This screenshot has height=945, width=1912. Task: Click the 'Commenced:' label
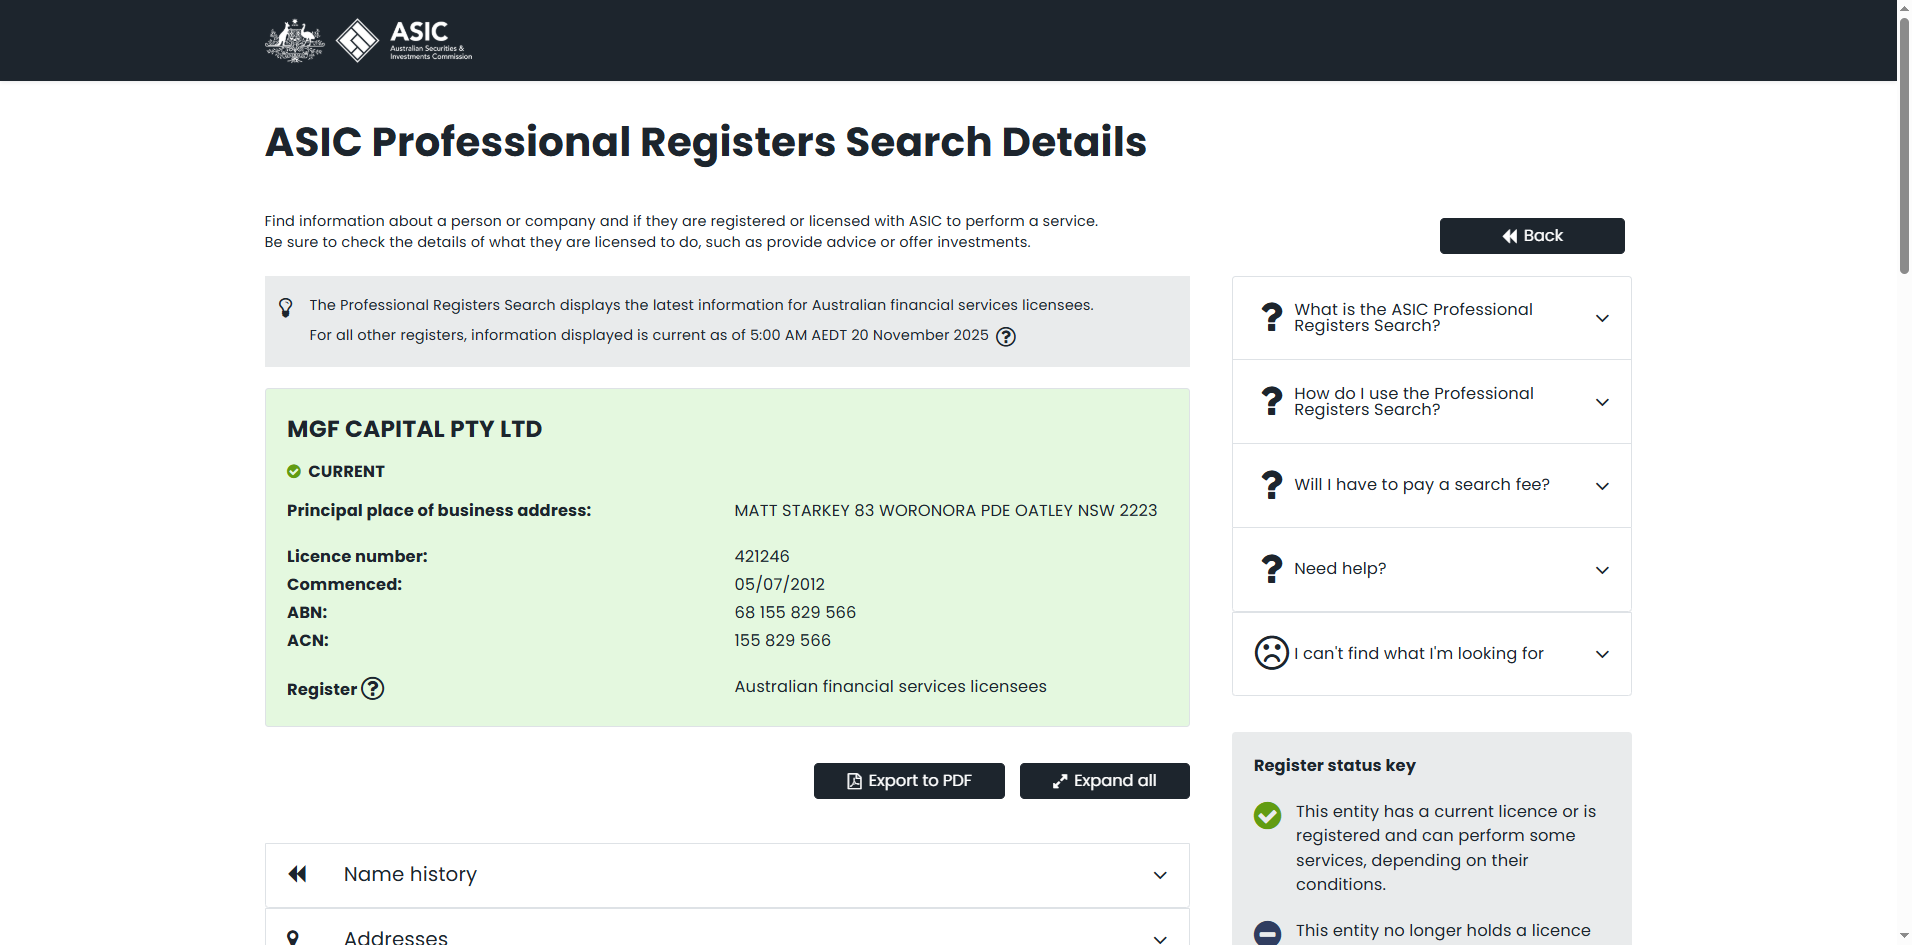click(344, 584)
